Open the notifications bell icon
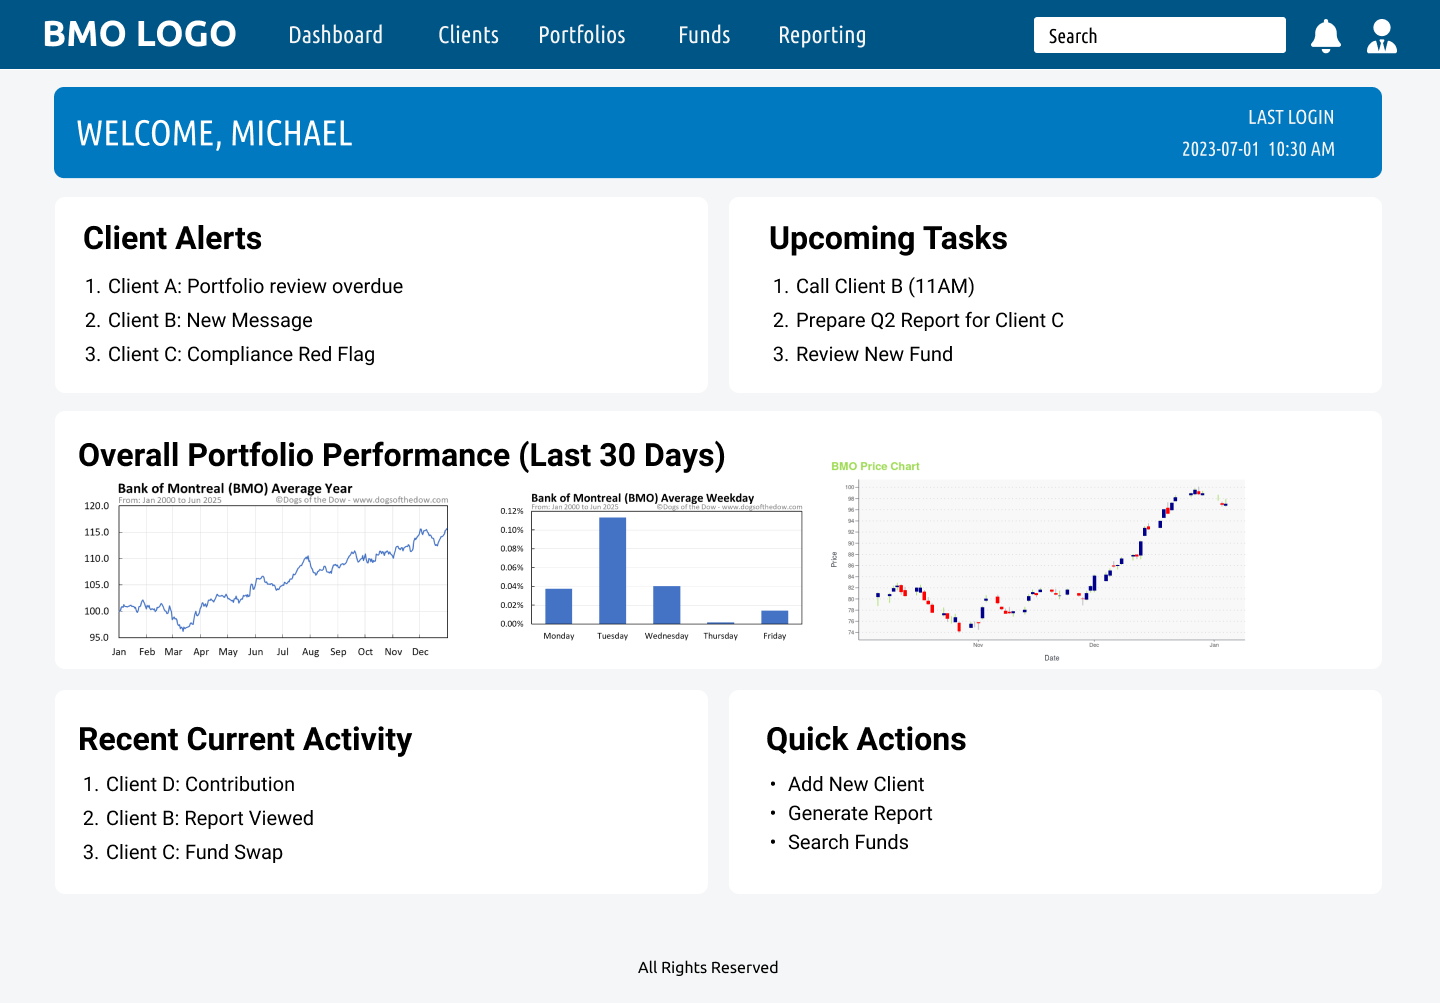The height and width of the screenshot is (1003, 1440). pos(1326,36)
